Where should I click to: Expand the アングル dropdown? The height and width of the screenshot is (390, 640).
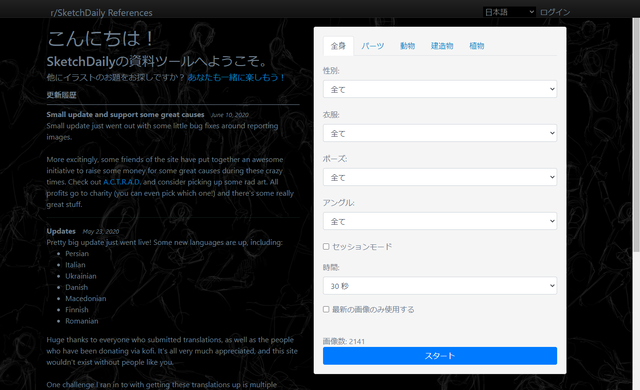(440, 221)
